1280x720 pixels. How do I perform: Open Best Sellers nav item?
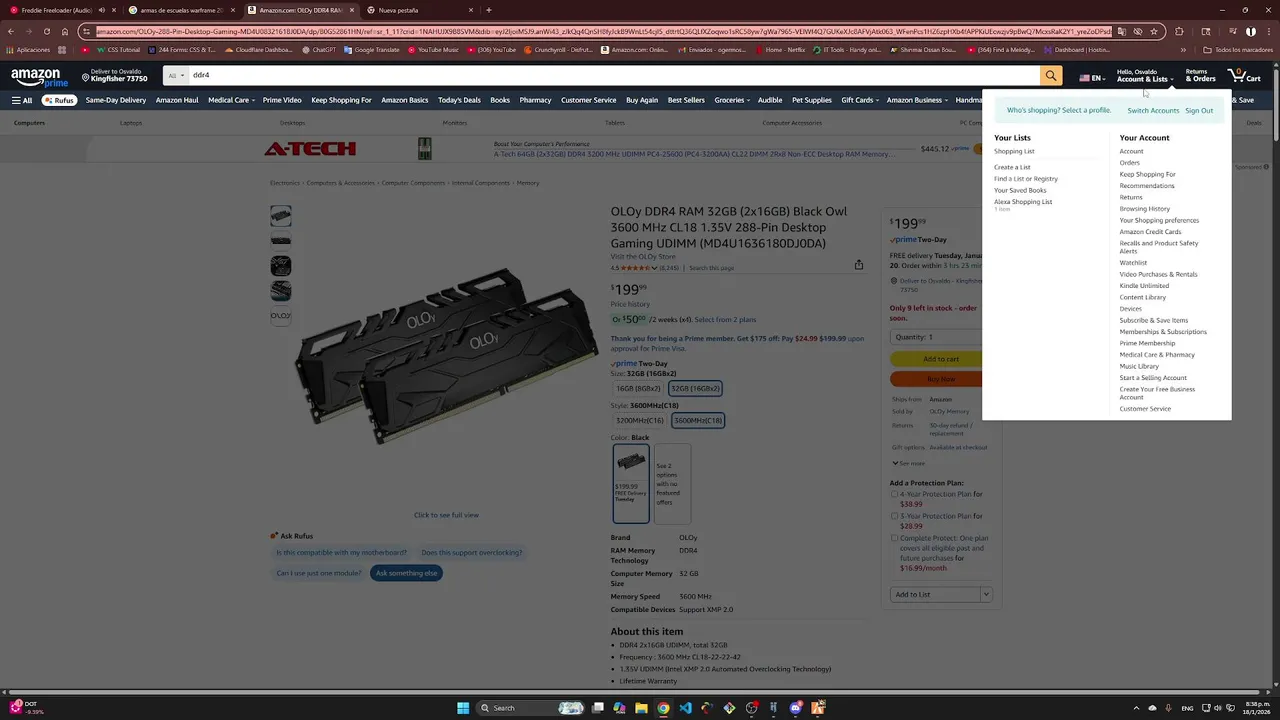coord(686,100)
